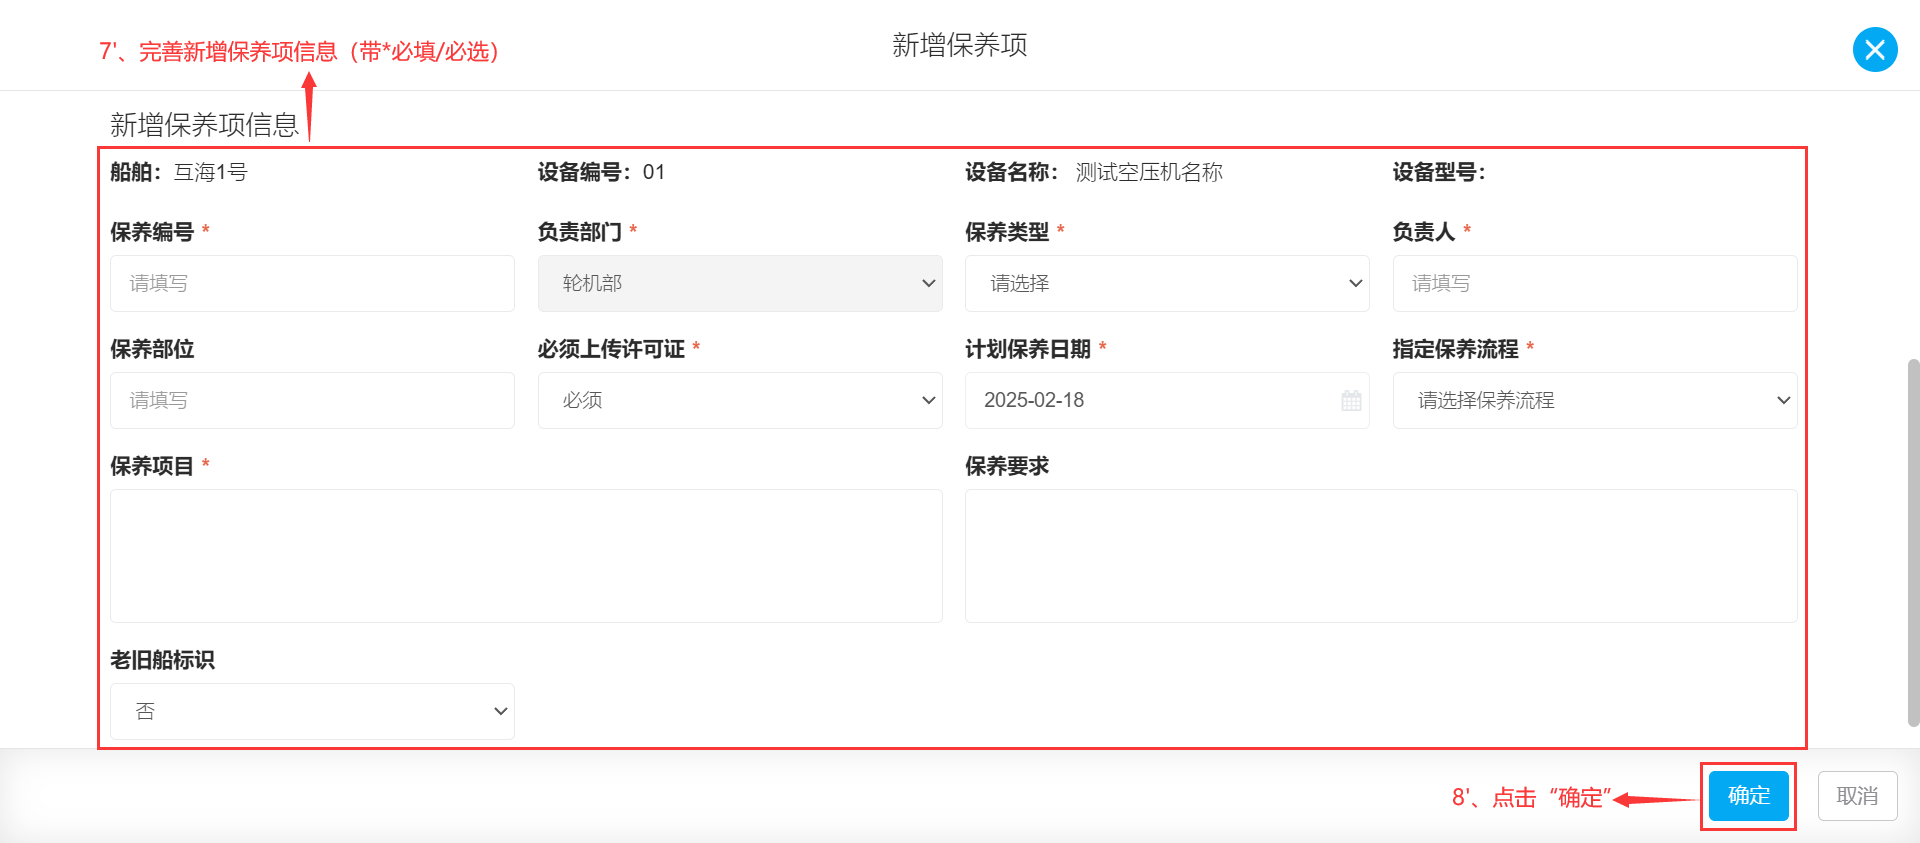Image resolution: width=1920 pixels, height=843 pixels.
Task: Focus the 保养编号 input field
Action: (x=312, y=283)
